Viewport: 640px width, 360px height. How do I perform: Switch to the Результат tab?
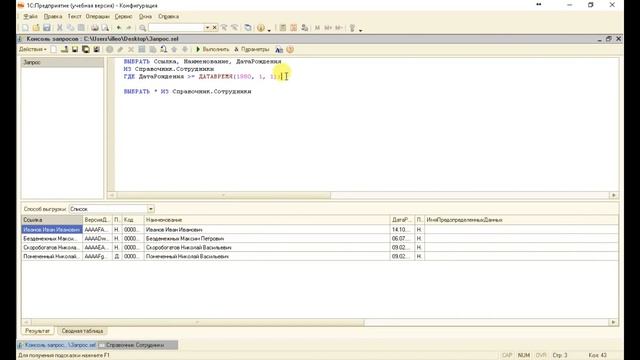click(x=37, y=331)
